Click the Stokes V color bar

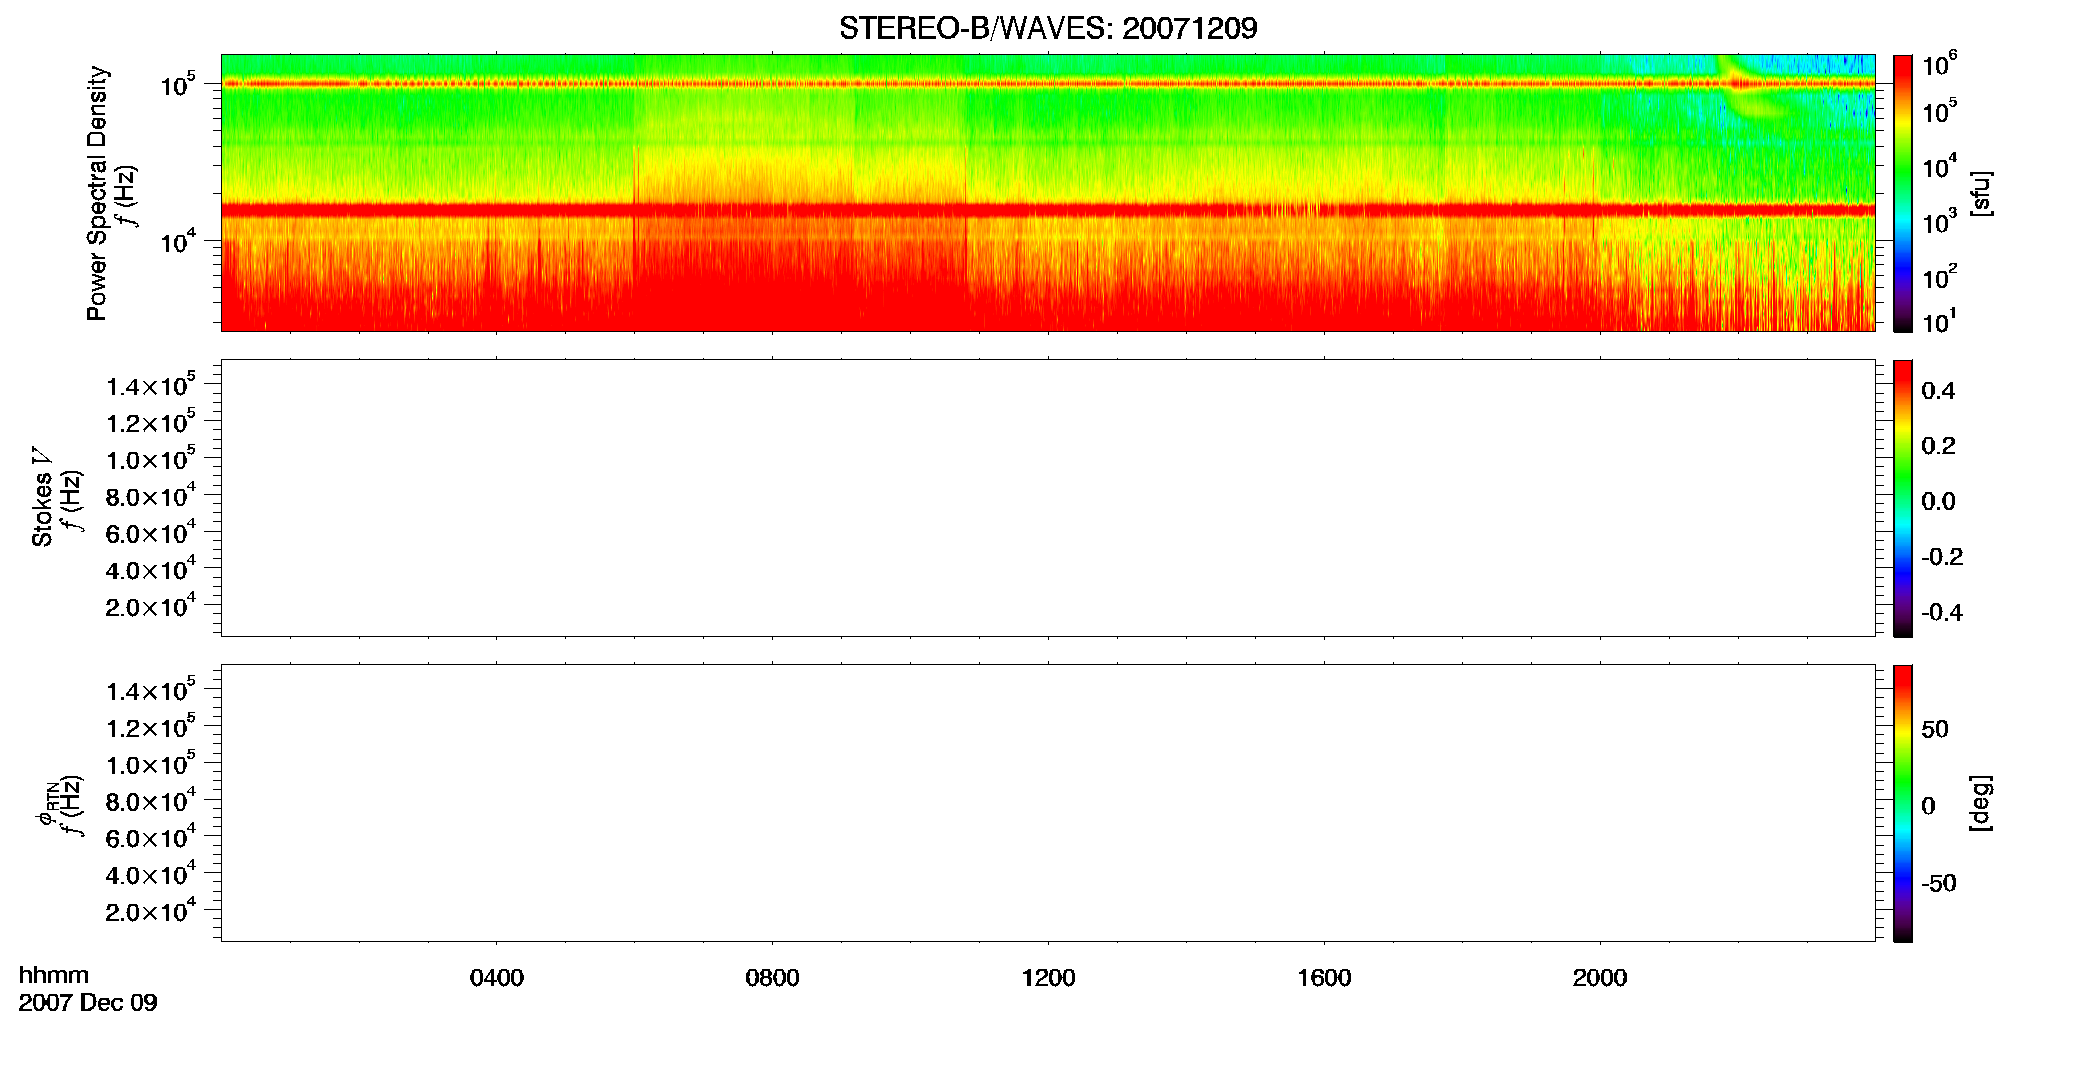pyautogui.click(x=1903, y=498)
